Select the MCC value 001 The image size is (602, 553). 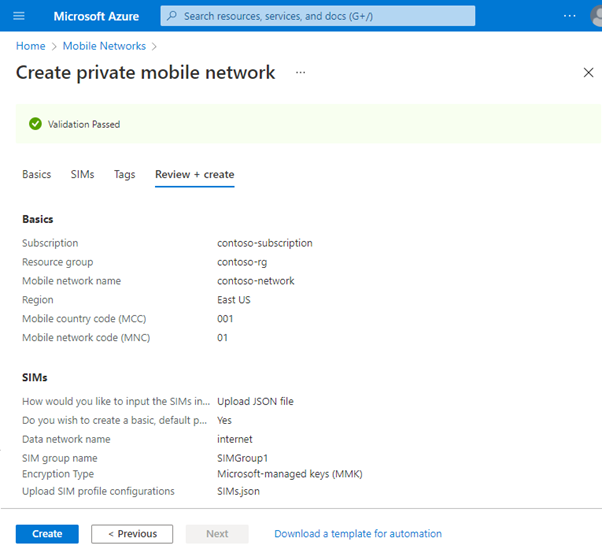225,319
